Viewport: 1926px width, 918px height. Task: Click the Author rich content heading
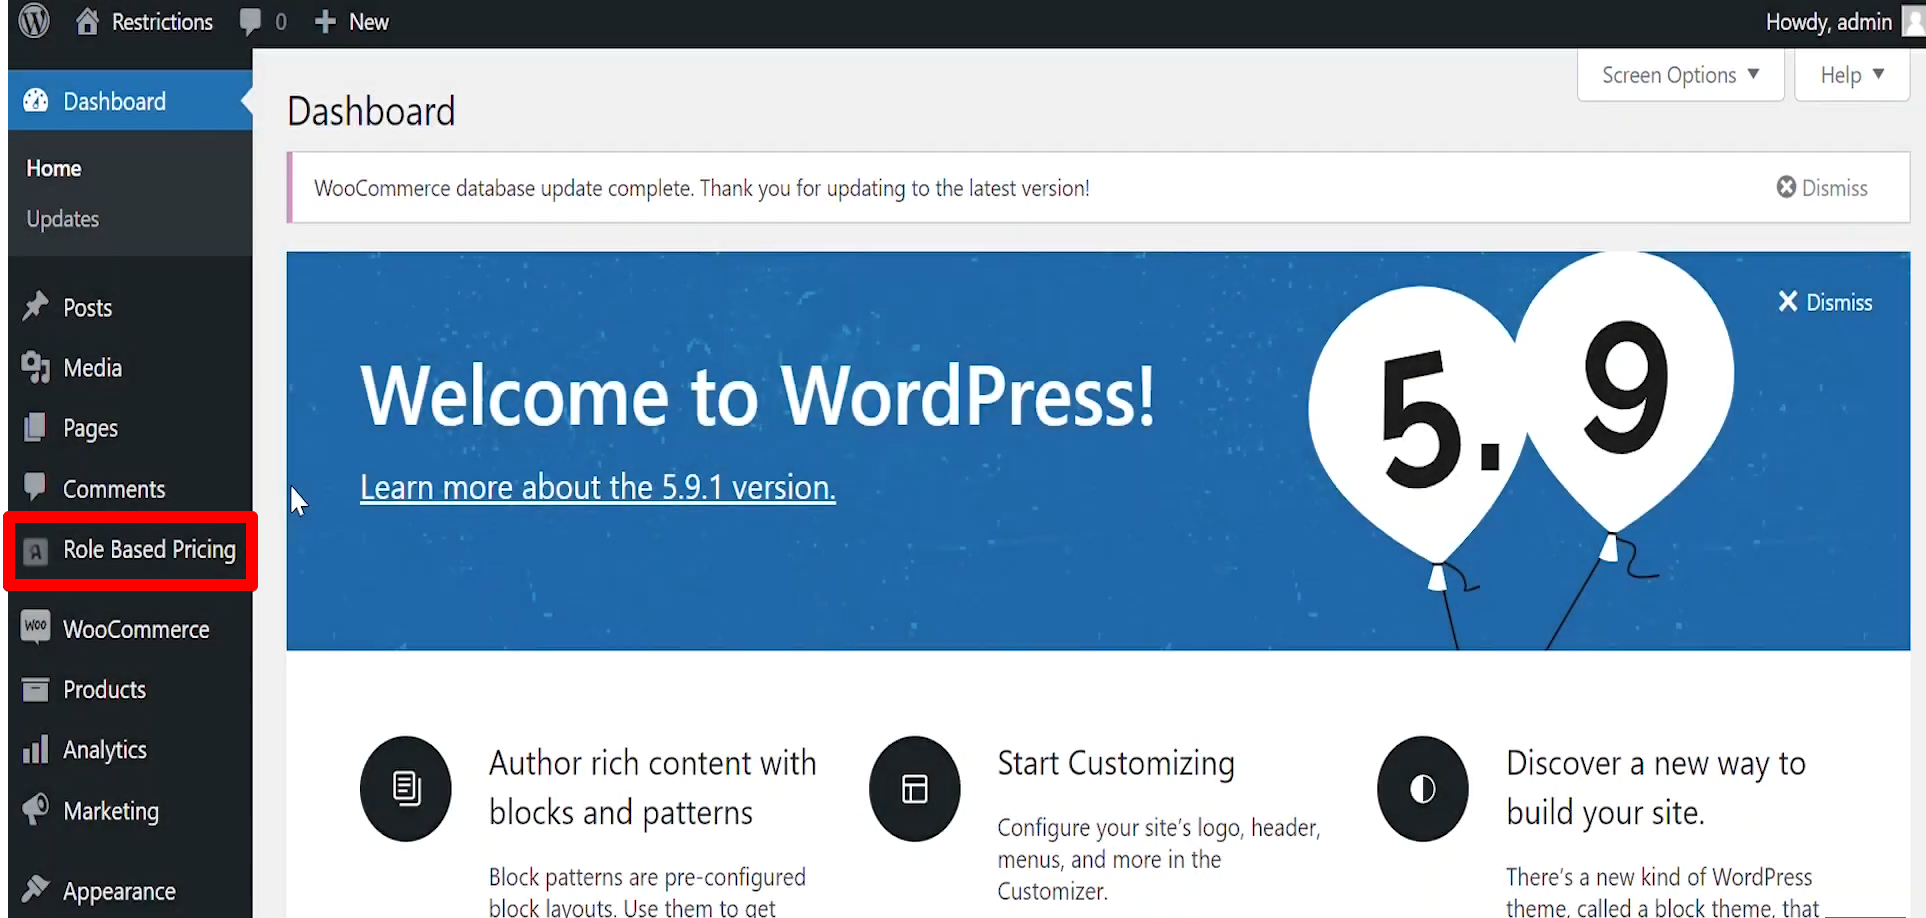(653, 788)
